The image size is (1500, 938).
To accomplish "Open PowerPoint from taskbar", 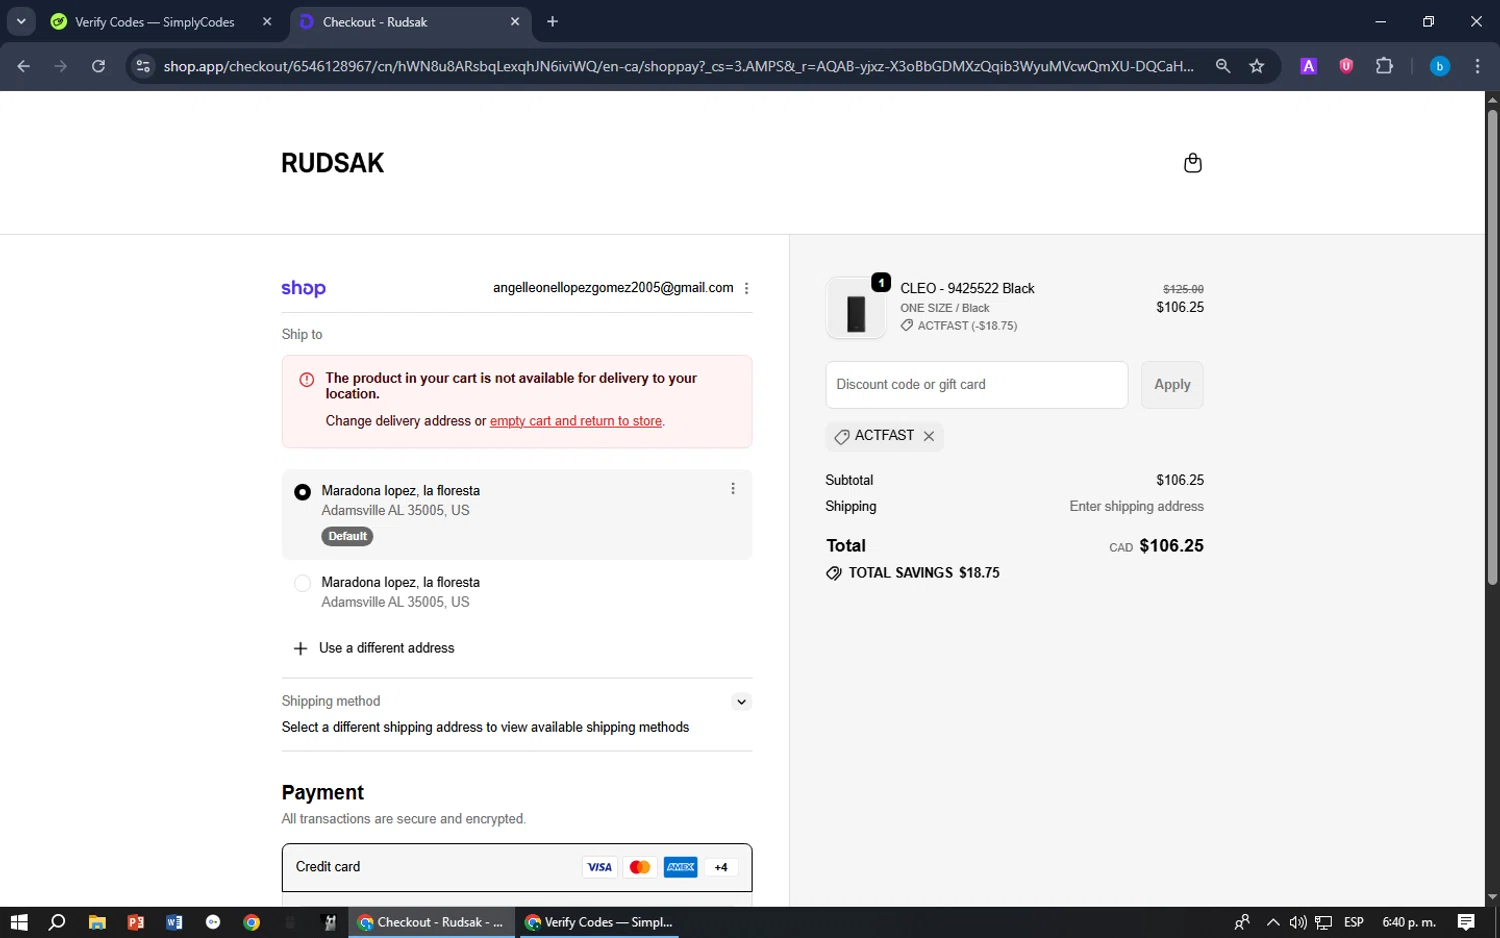I will (136, 922).
